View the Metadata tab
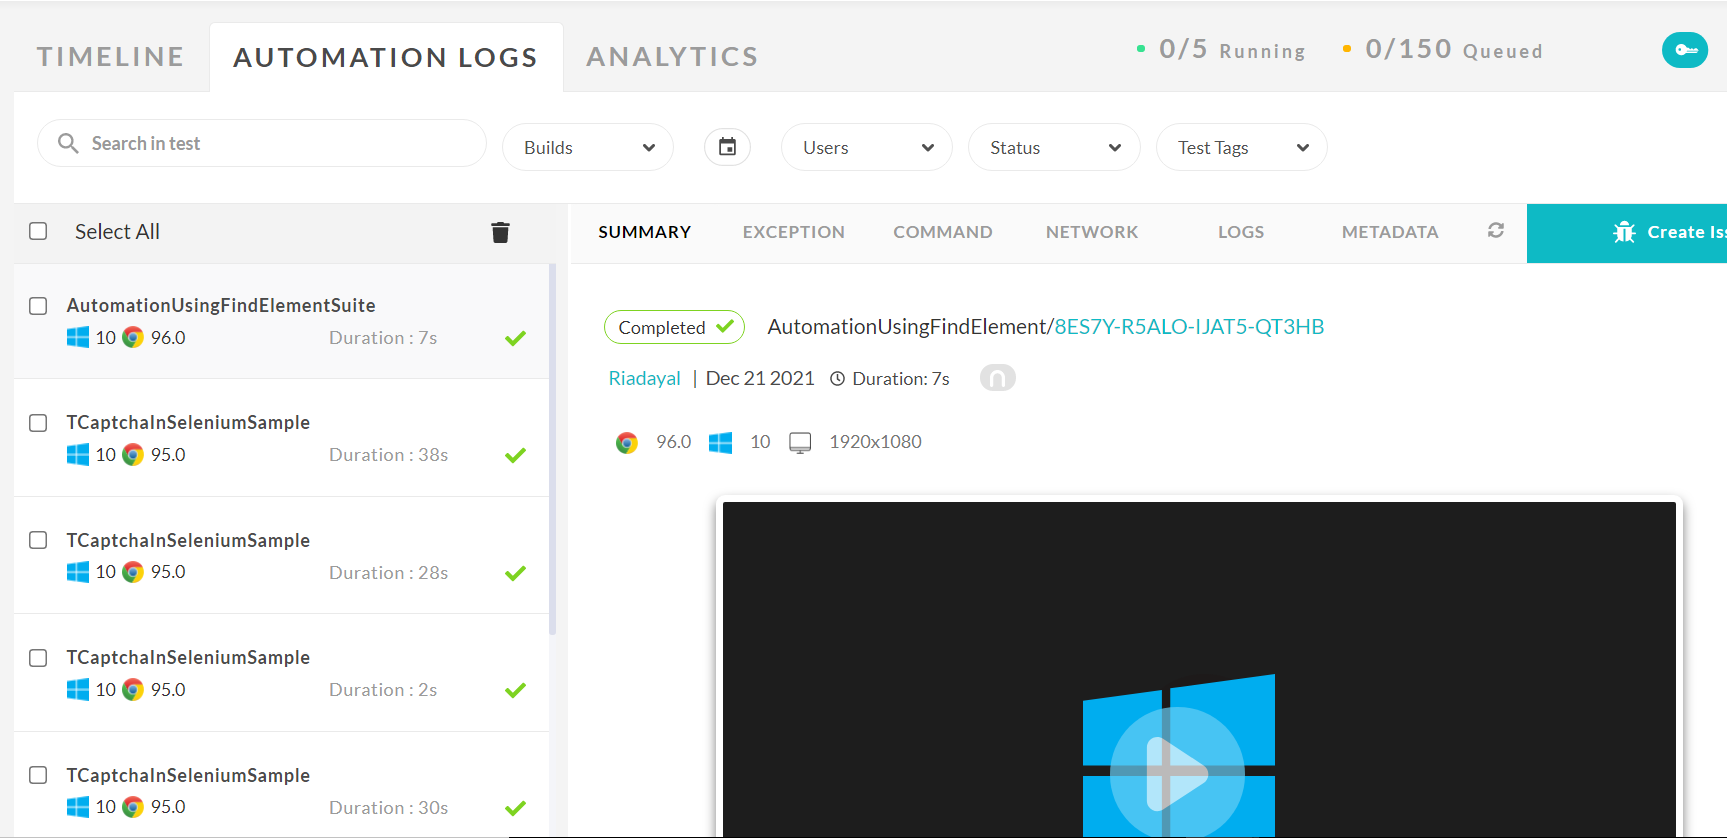 click(x=1390, y=232)
